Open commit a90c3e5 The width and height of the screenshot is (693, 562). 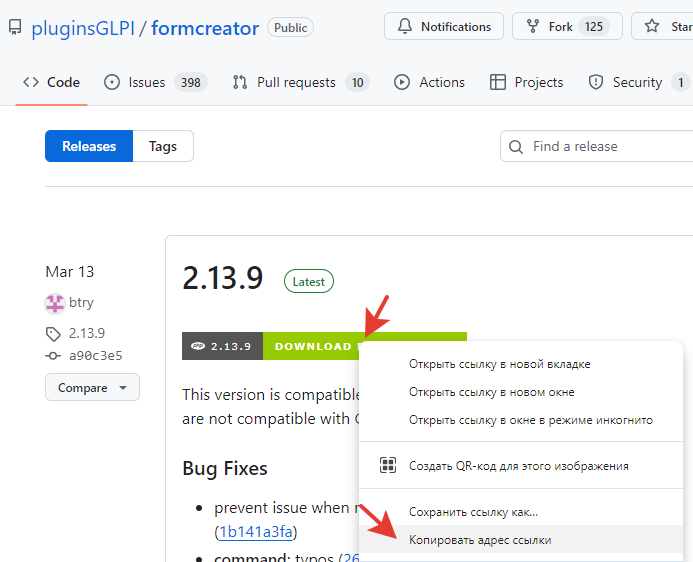(95, 356)
